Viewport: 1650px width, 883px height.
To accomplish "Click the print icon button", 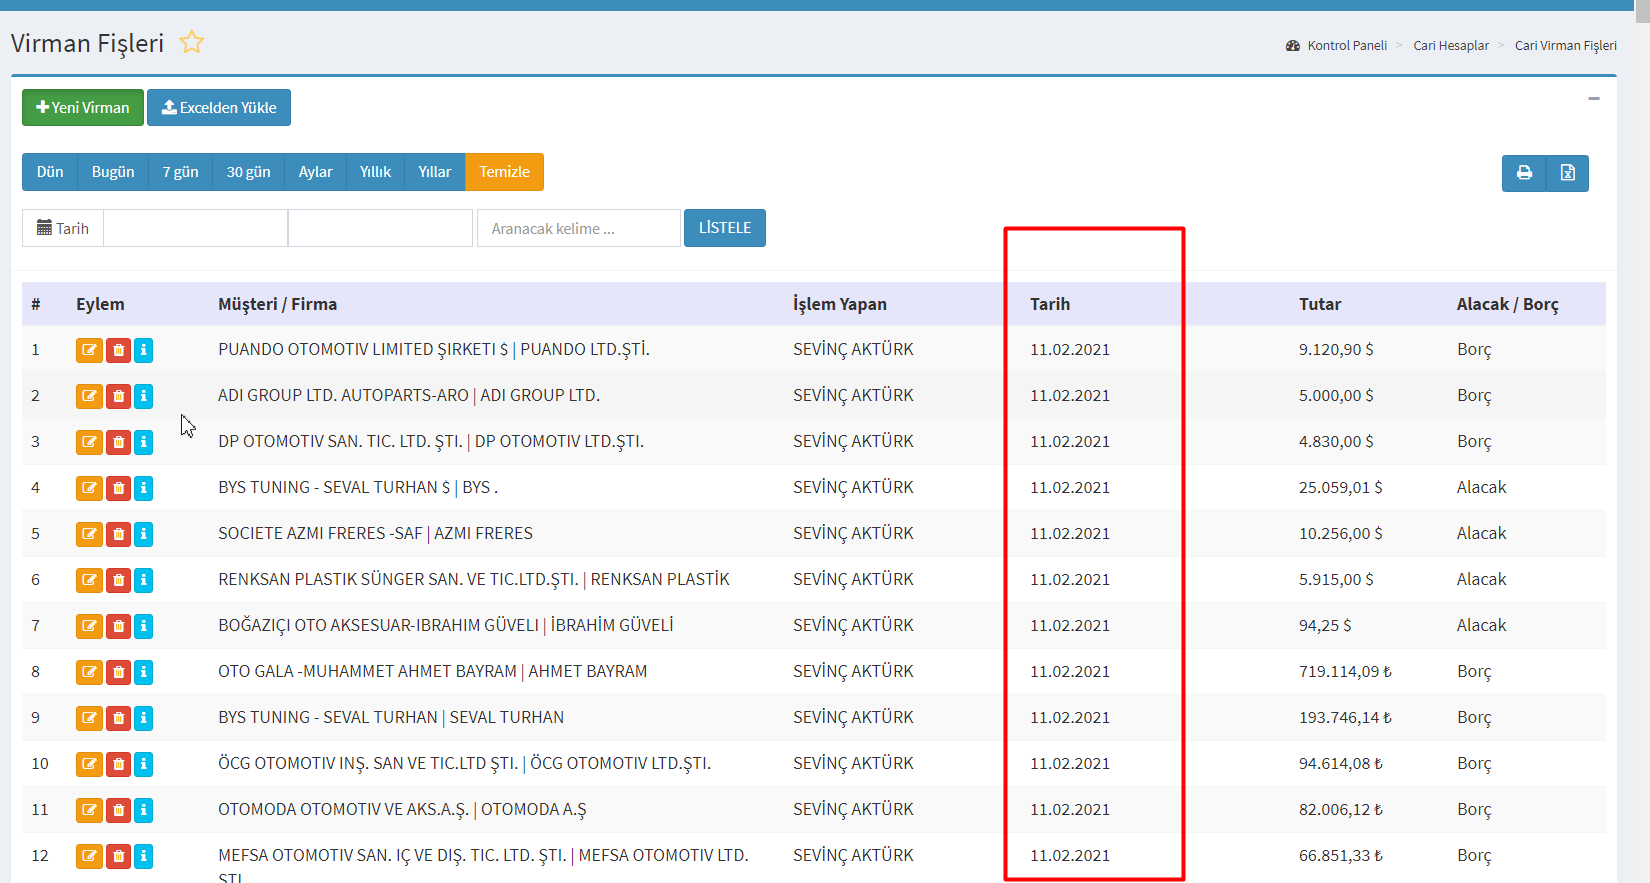I will [1524, 173].
